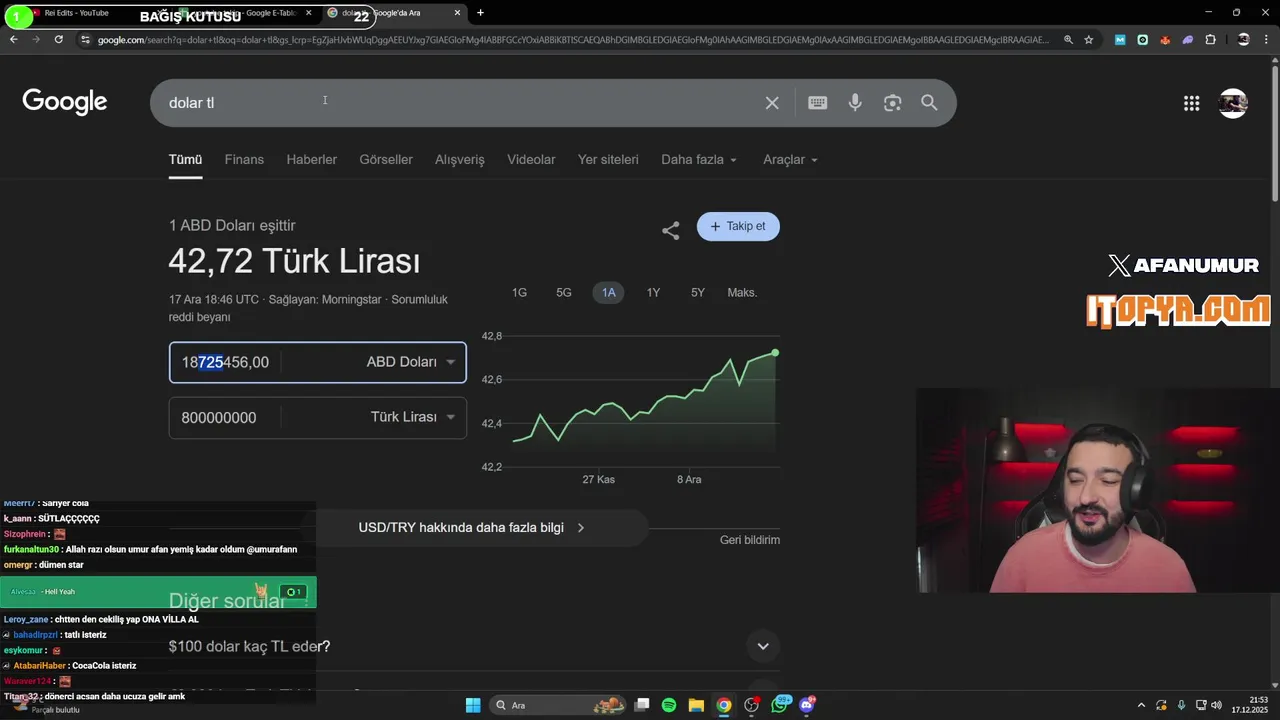The width and height of the screenshot is (1280, 720).
Task: Switch to the Tümü results tab
Action: (185, 160)
